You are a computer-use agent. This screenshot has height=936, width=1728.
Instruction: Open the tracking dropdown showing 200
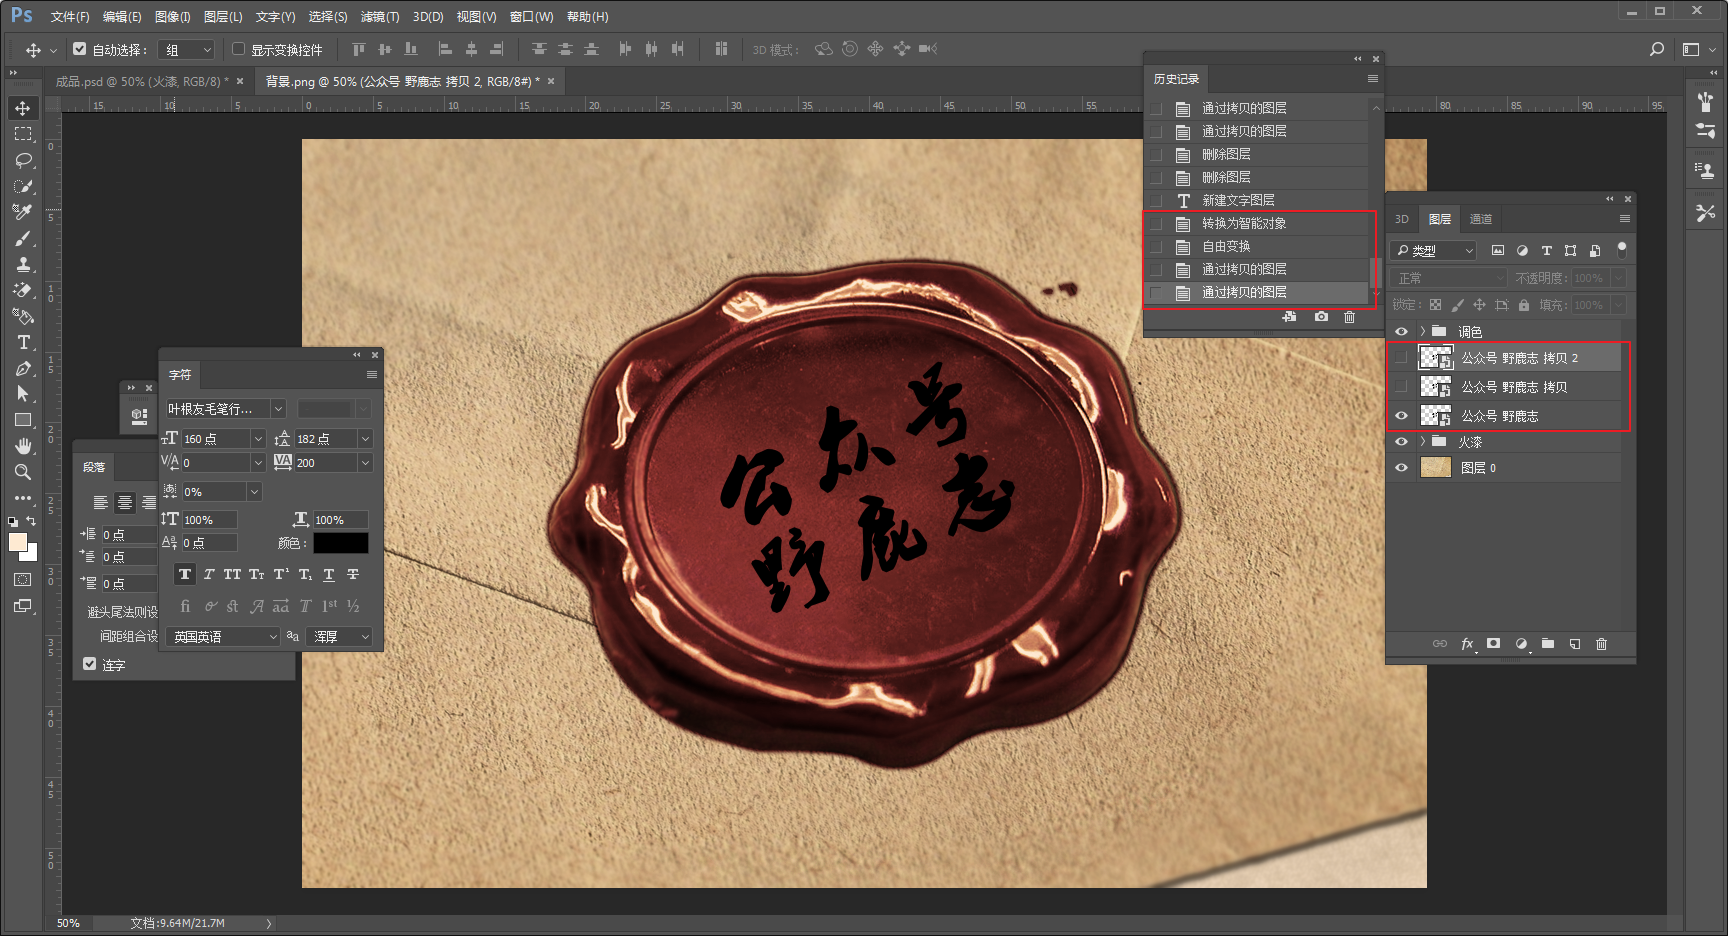(365, 463)
